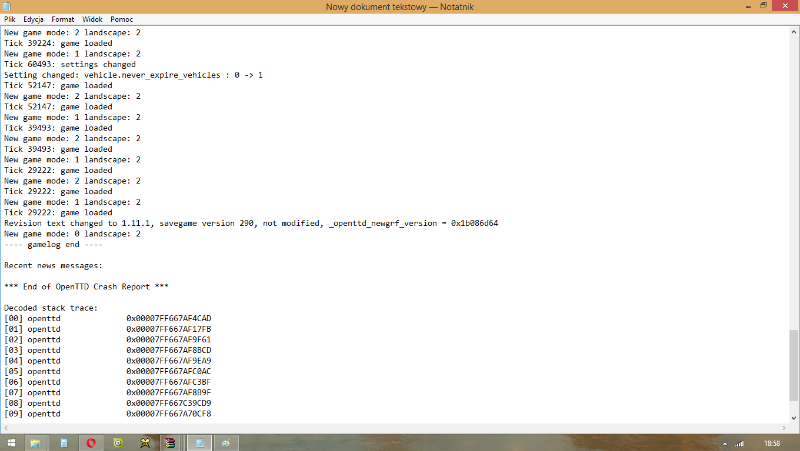Click the Notatnik title bar icon
The width and height of the screenshot is (800, 451).
pos(7,7)
